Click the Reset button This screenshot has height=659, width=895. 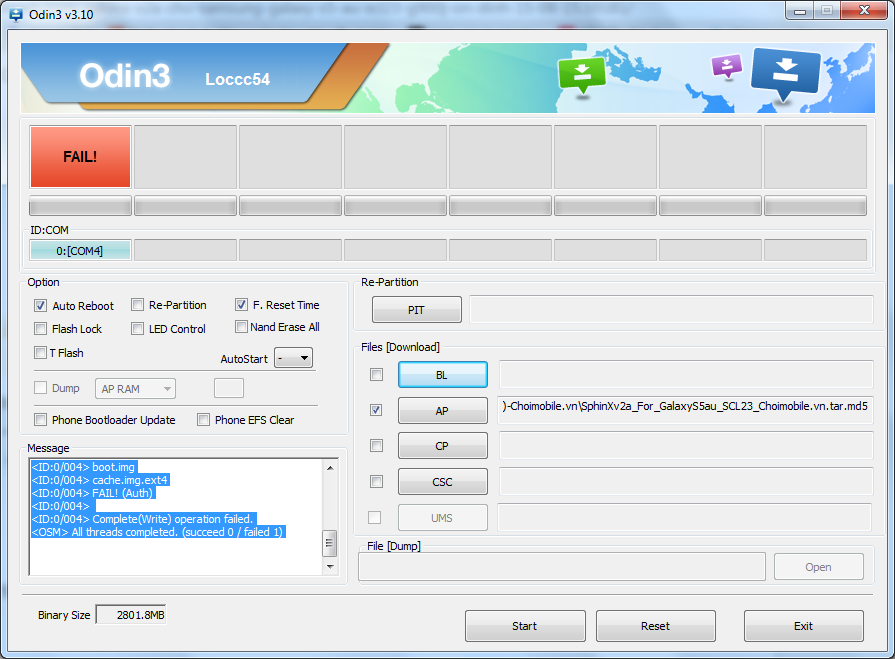click(x=656, y=626)
